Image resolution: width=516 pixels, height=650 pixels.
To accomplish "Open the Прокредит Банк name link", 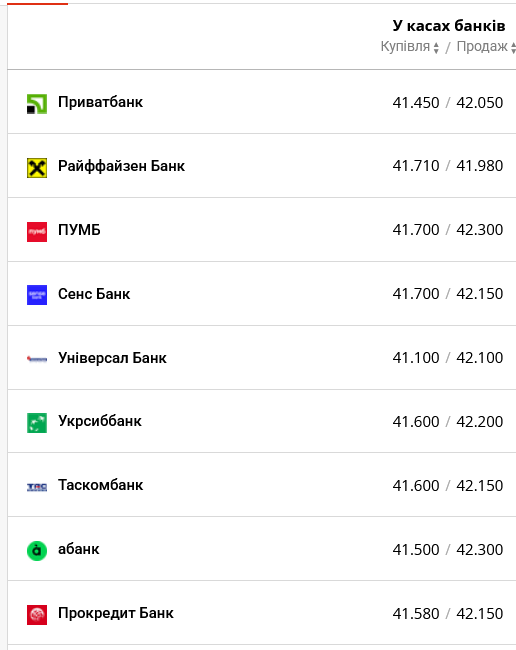I will tap(116, 613).
